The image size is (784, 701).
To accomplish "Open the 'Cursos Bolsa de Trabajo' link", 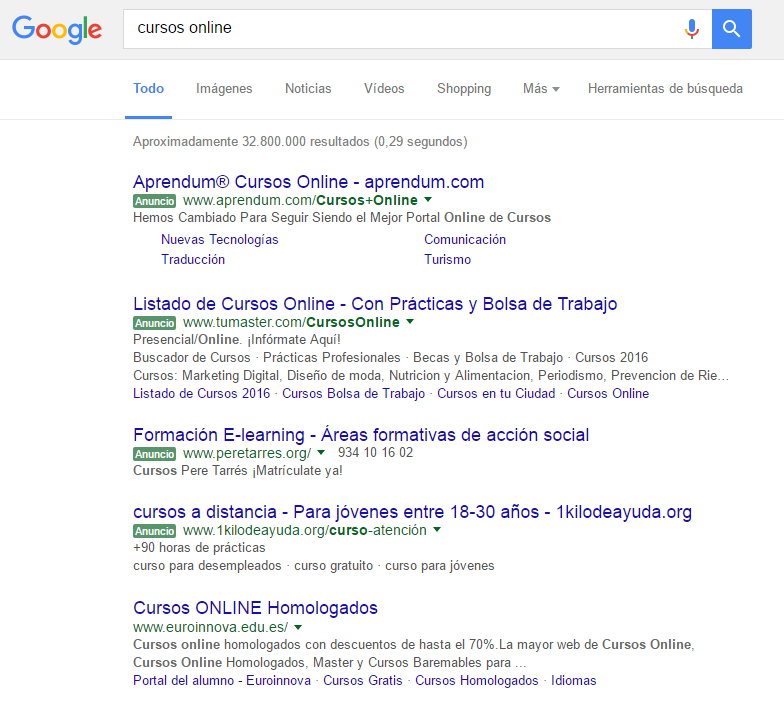I will coord(354,394).
